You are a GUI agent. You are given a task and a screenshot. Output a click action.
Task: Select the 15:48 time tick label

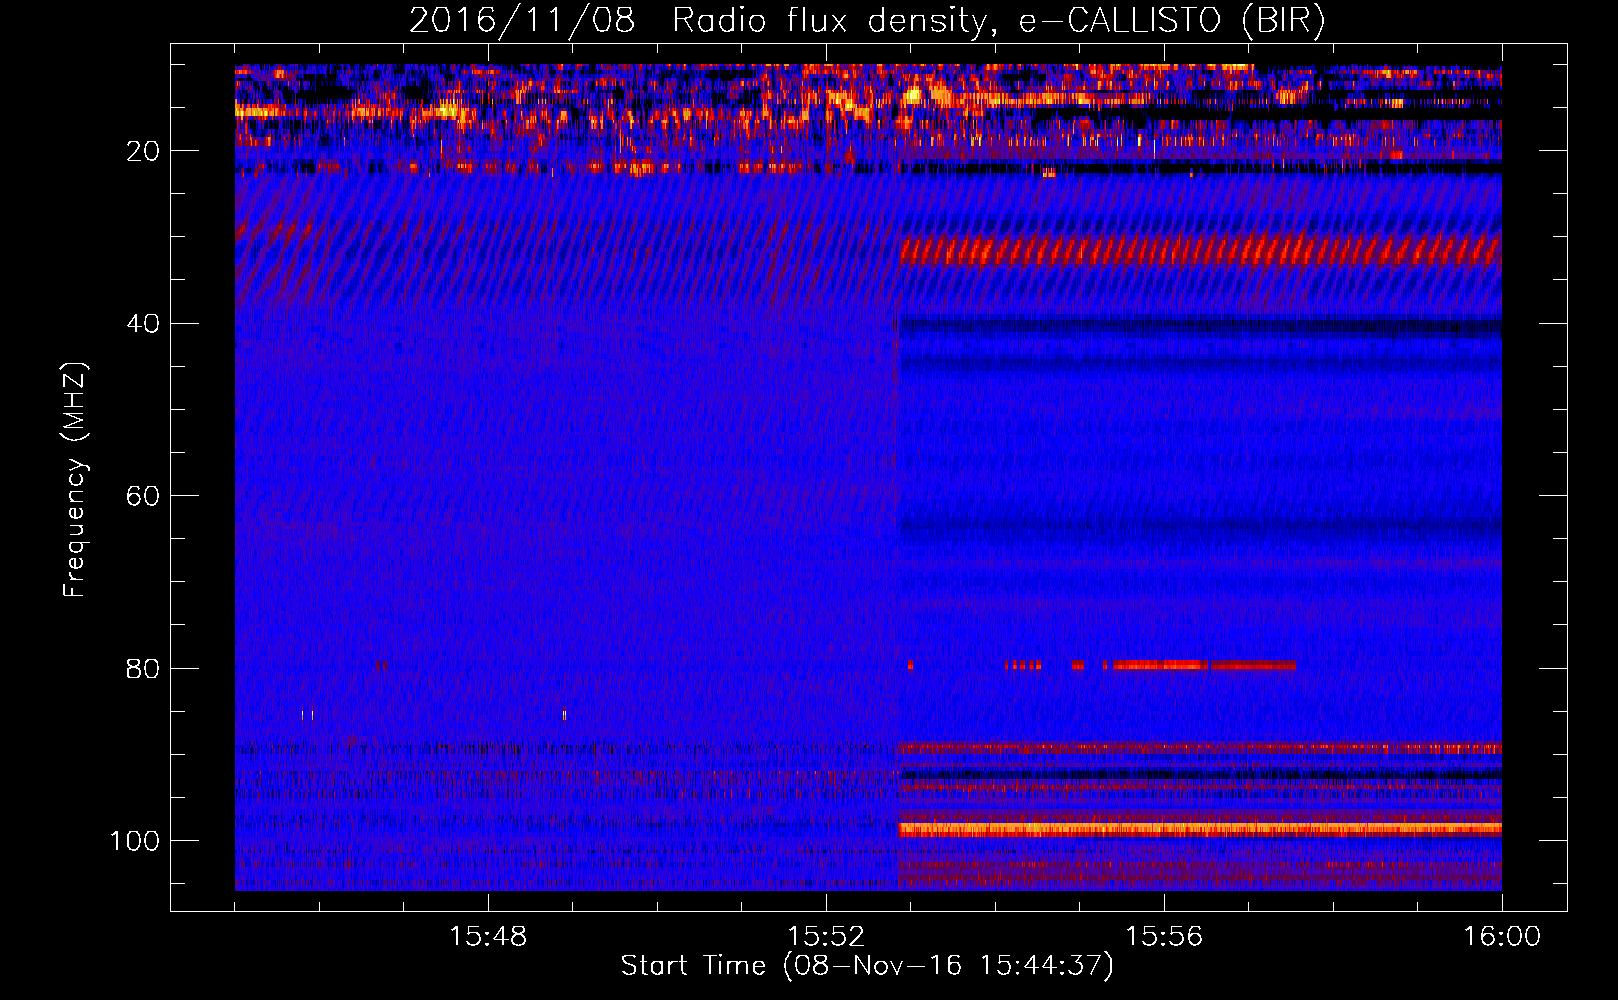488,936
